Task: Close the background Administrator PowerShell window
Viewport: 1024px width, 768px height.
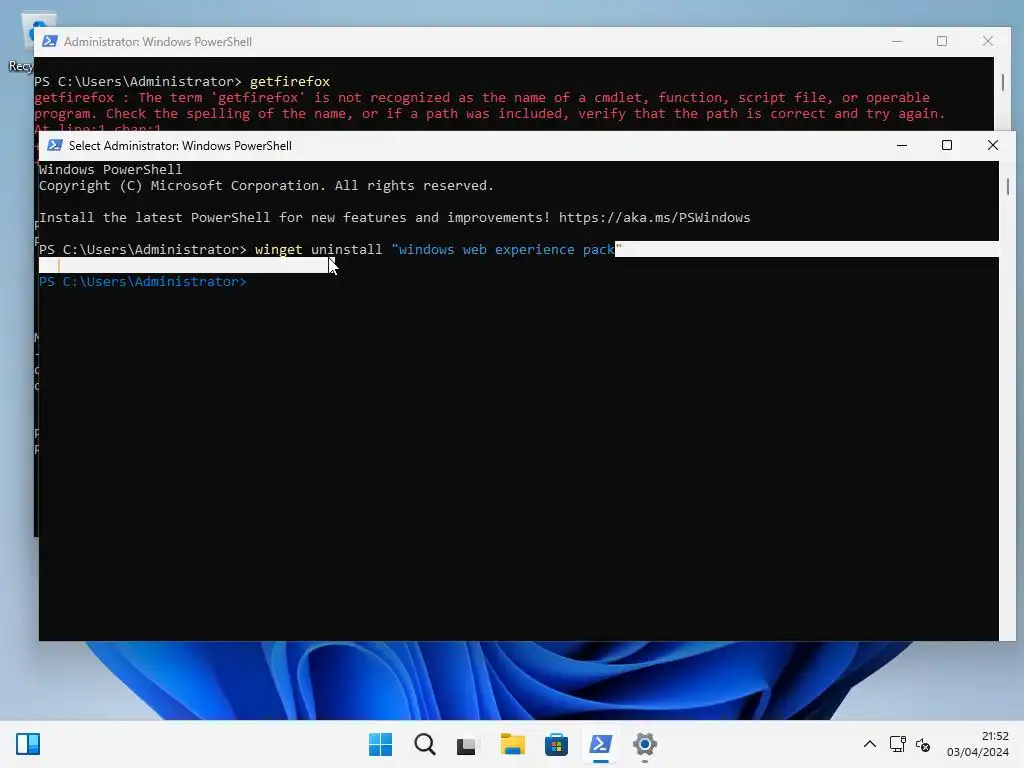Action: (x=988, y=41)
